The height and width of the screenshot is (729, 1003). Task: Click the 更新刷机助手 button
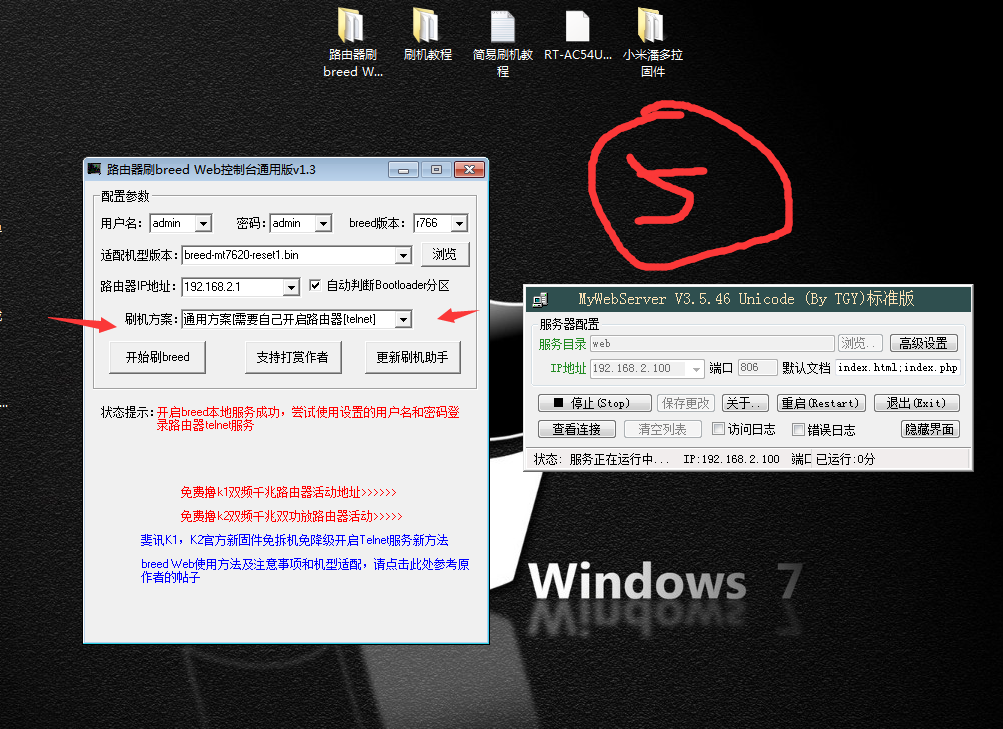(413, 357)
